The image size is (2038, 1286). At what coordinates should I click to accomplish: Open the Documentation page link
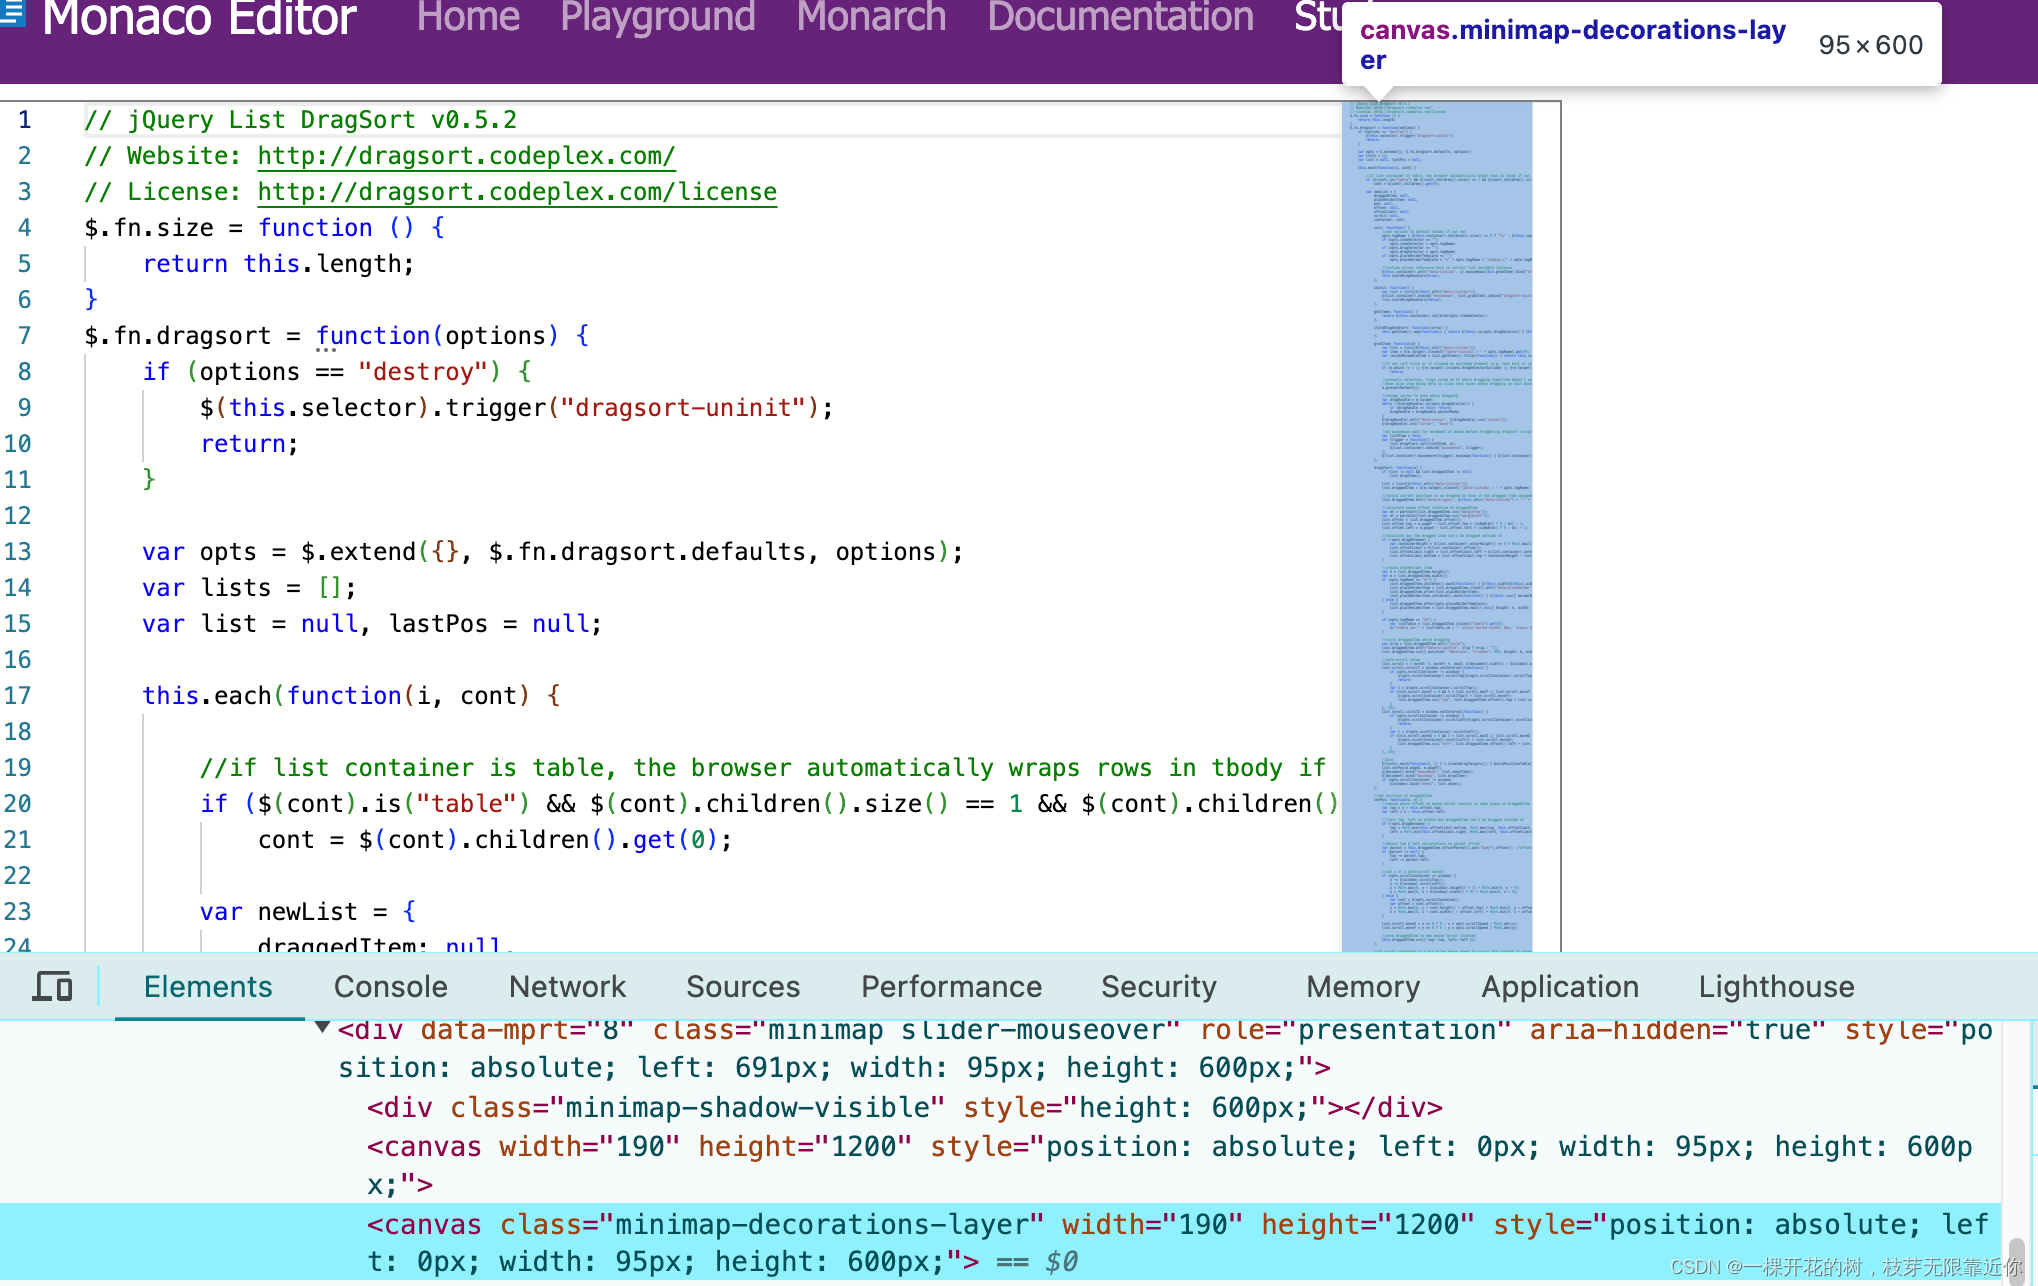1120,18
